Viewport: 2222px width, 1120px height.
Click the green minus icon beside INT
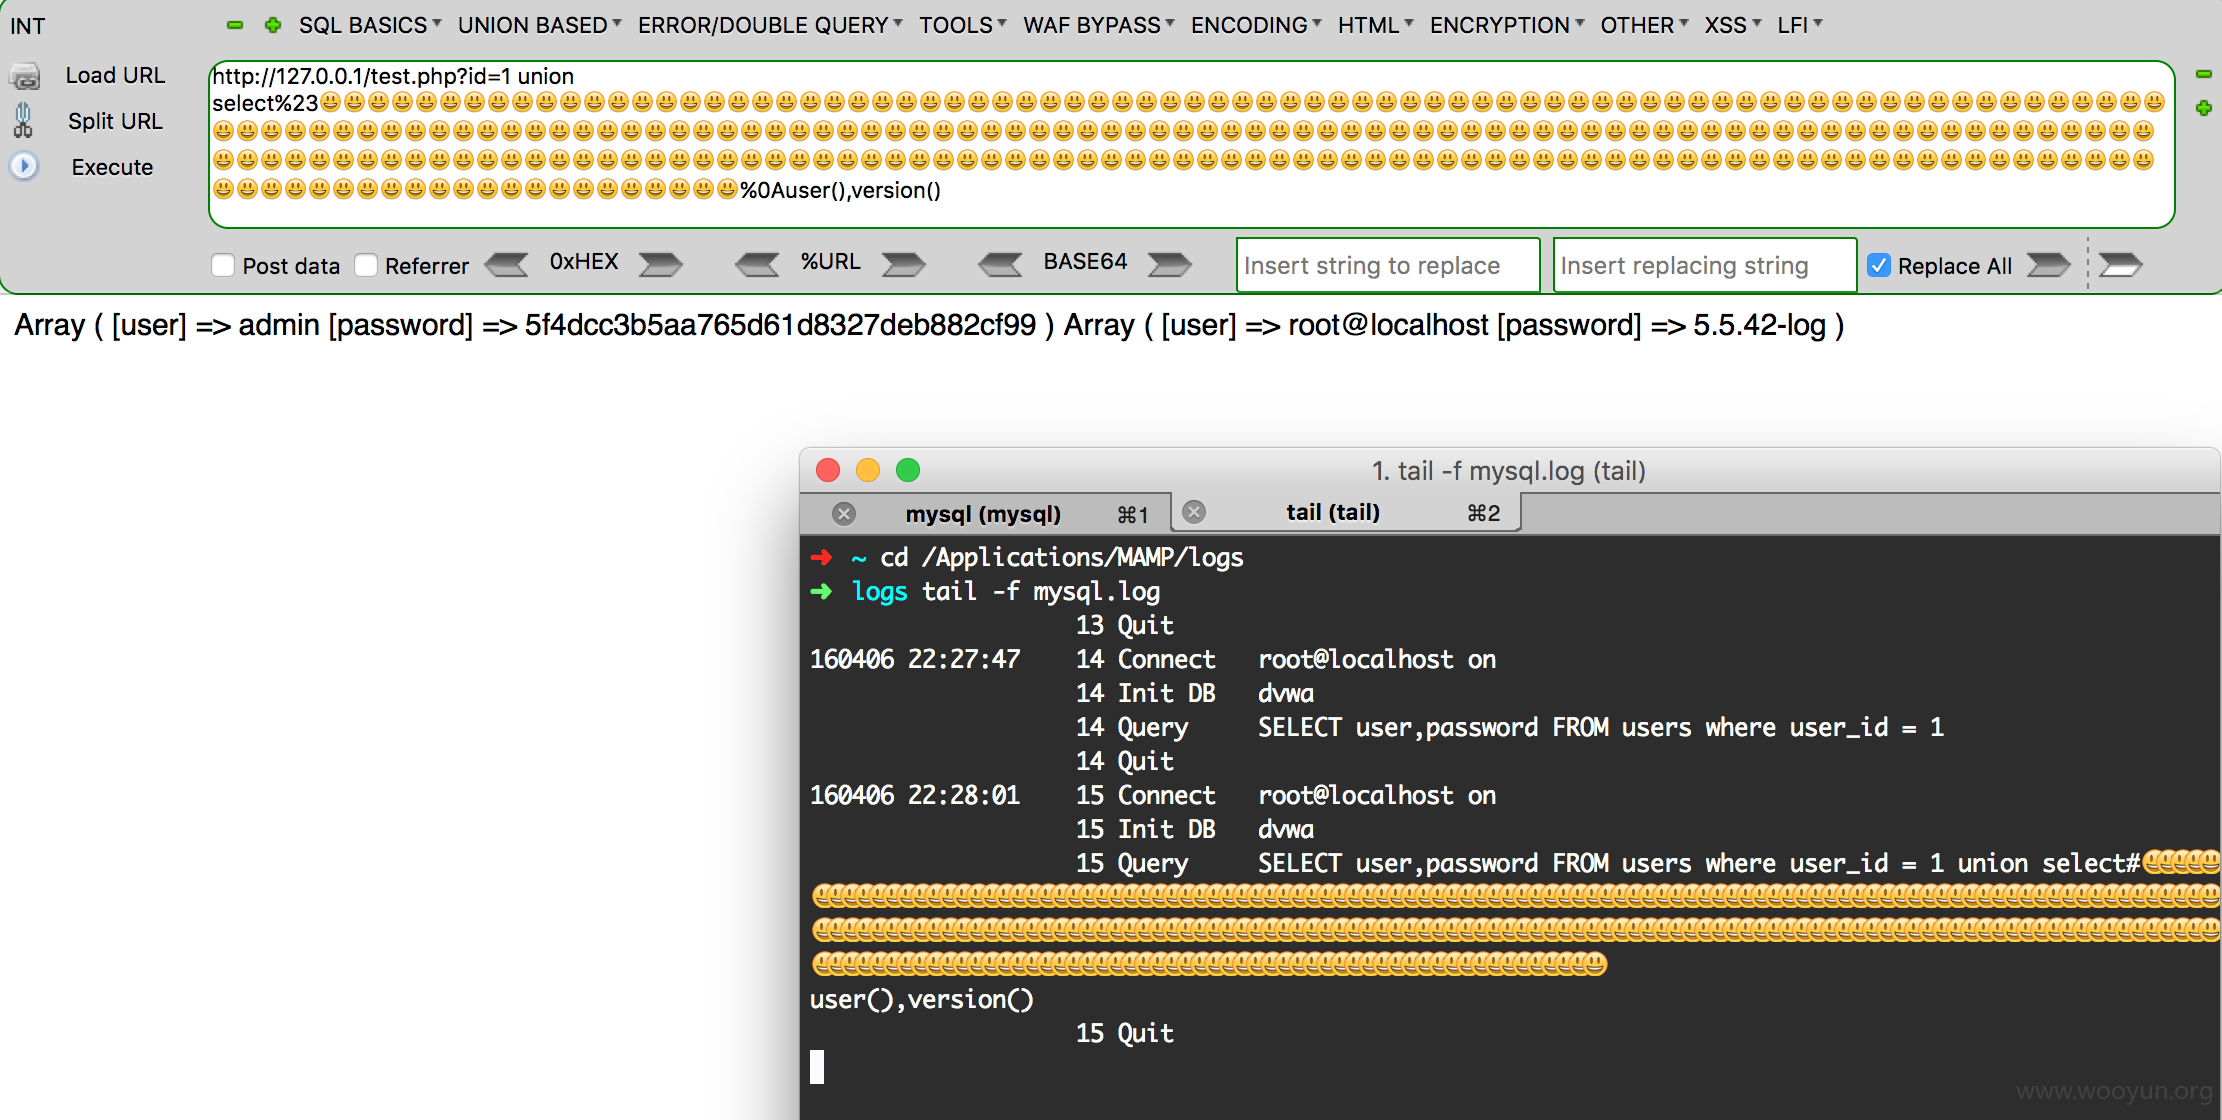click(x=235, y=25)
